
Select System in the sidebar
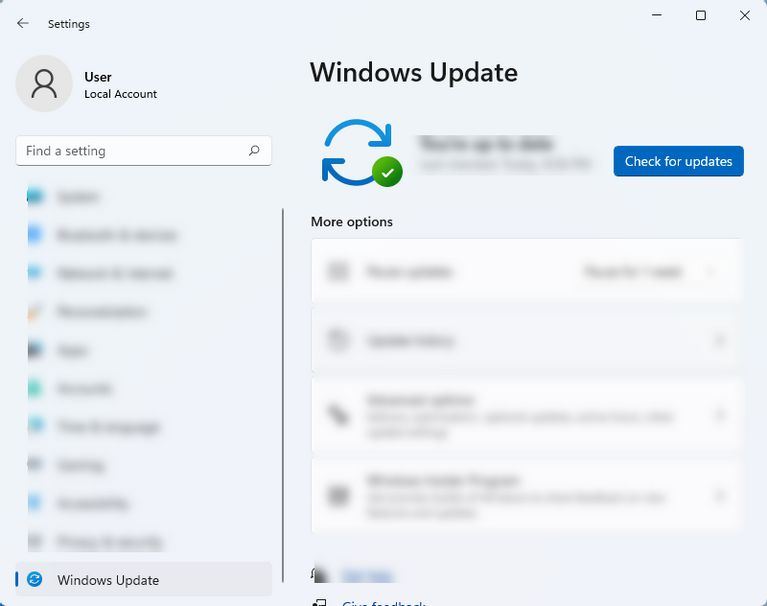pos(77,197)
